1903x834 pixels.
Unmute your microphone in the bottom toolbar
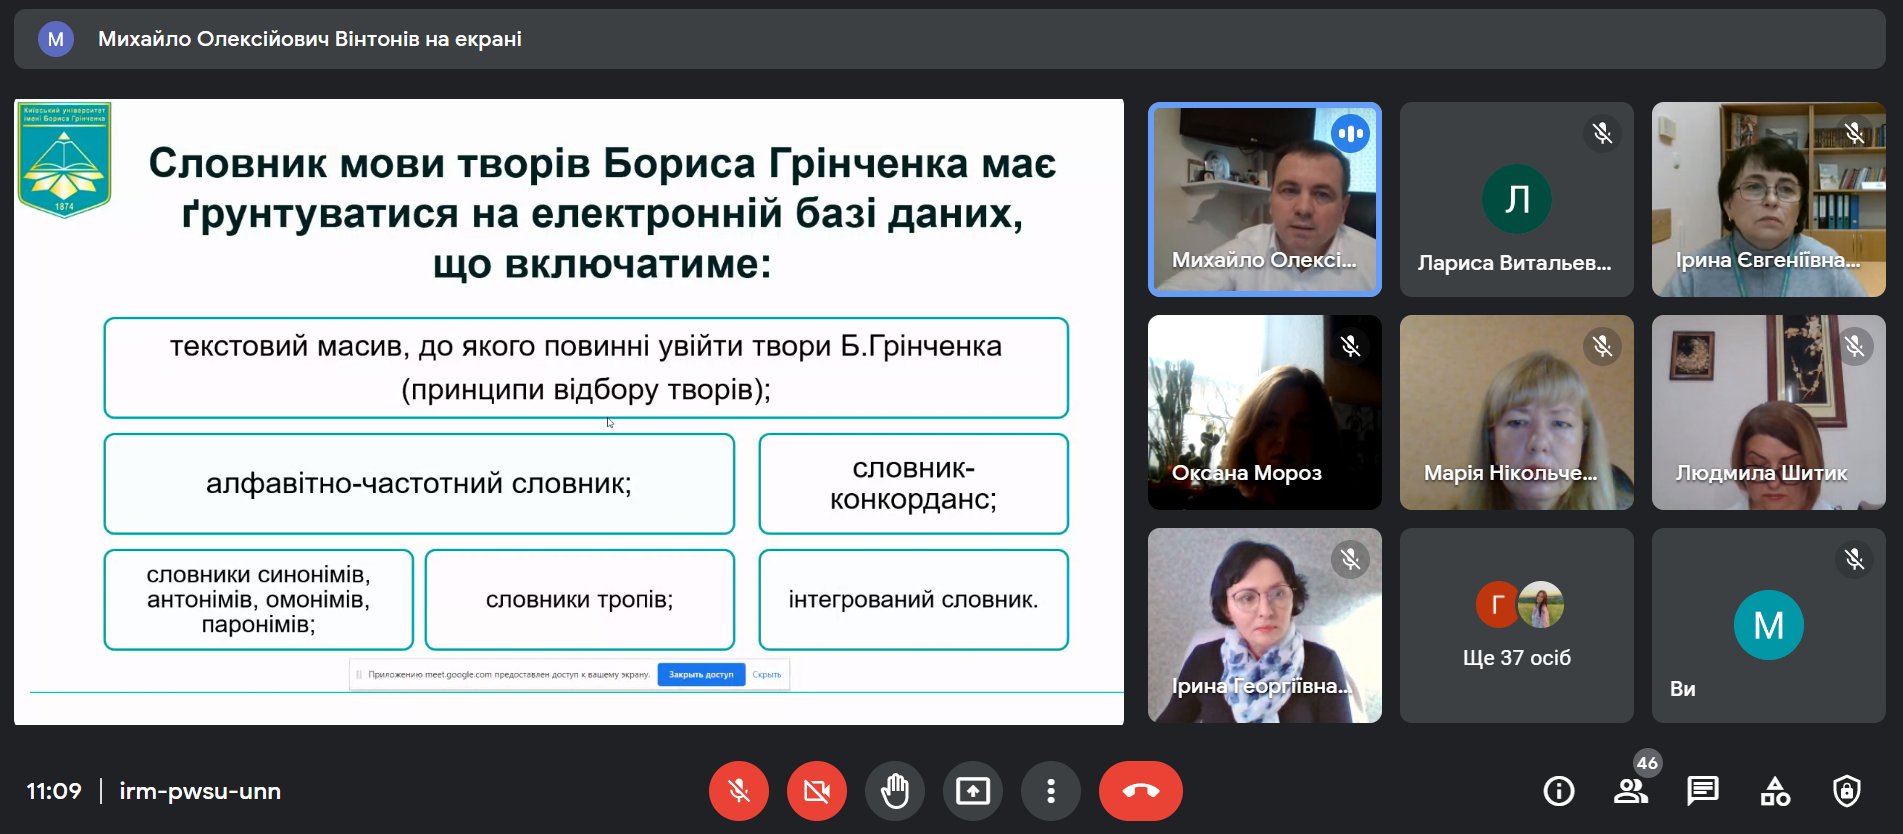click(739, 791)
